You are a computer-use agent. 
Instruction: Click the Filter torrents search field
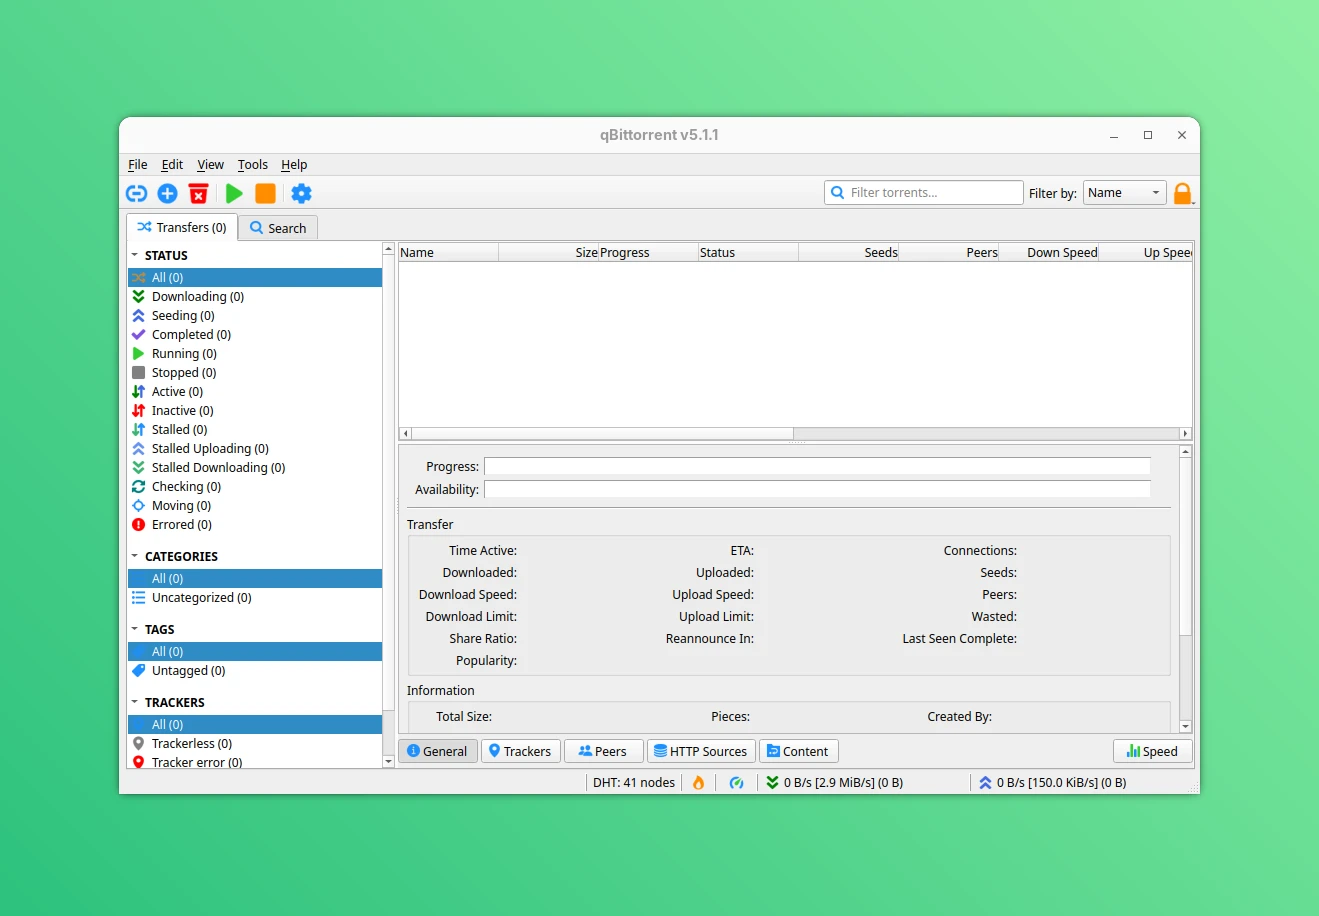pyautogui.click(x=924, y=192)
